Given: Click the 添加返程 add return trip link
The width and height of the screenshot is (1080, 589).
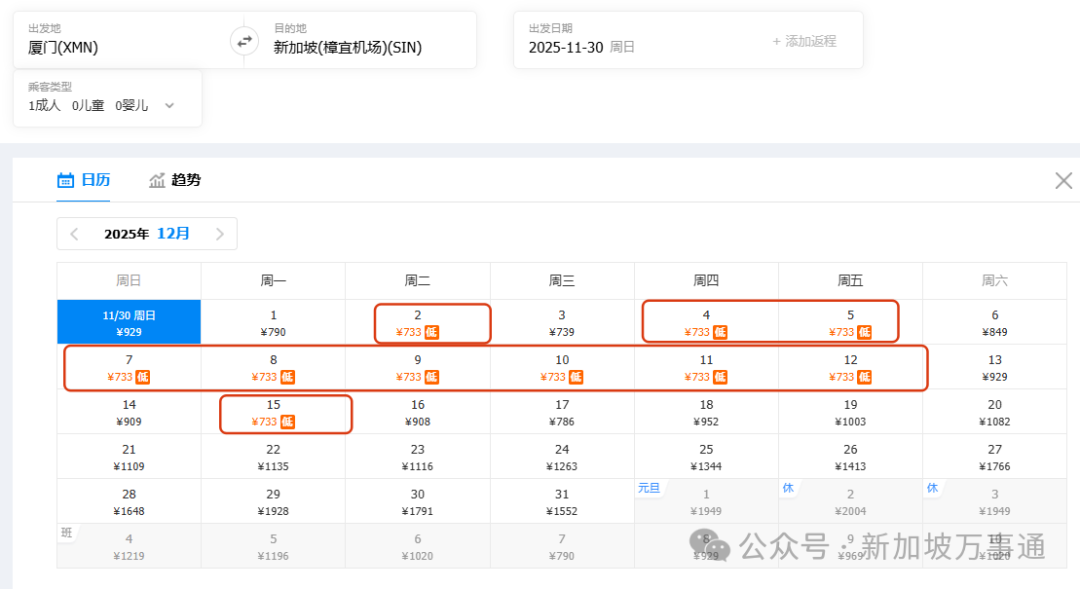Looking at the screenshot, I should pyautogui.click(x=810, y=41).
